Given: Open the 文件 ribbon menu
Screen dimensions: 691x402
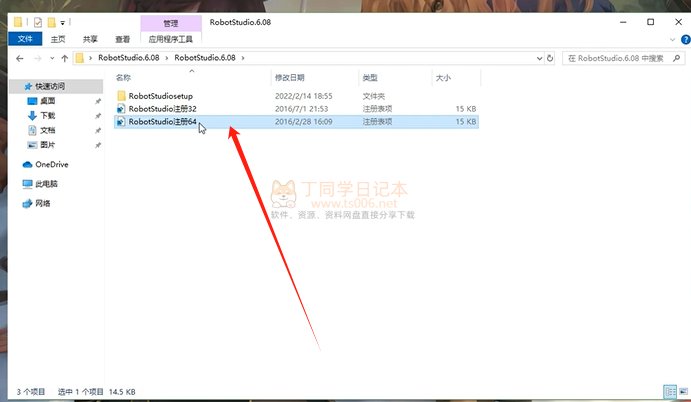Looking at the screenshot, I should click(25, 39).
